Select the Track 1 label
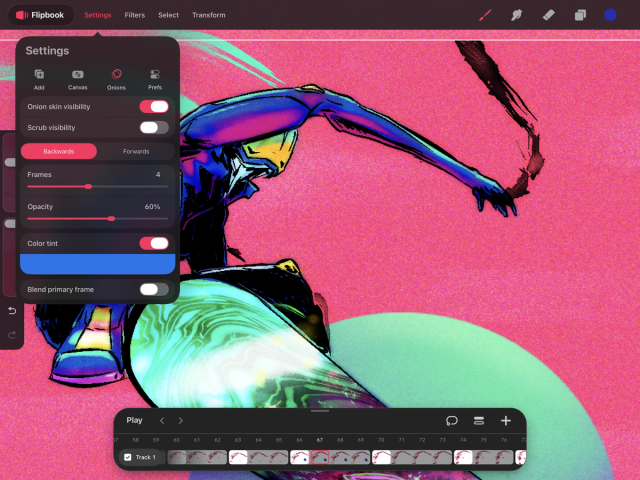Viewport: 640px width, 480px height. [146, 457]
